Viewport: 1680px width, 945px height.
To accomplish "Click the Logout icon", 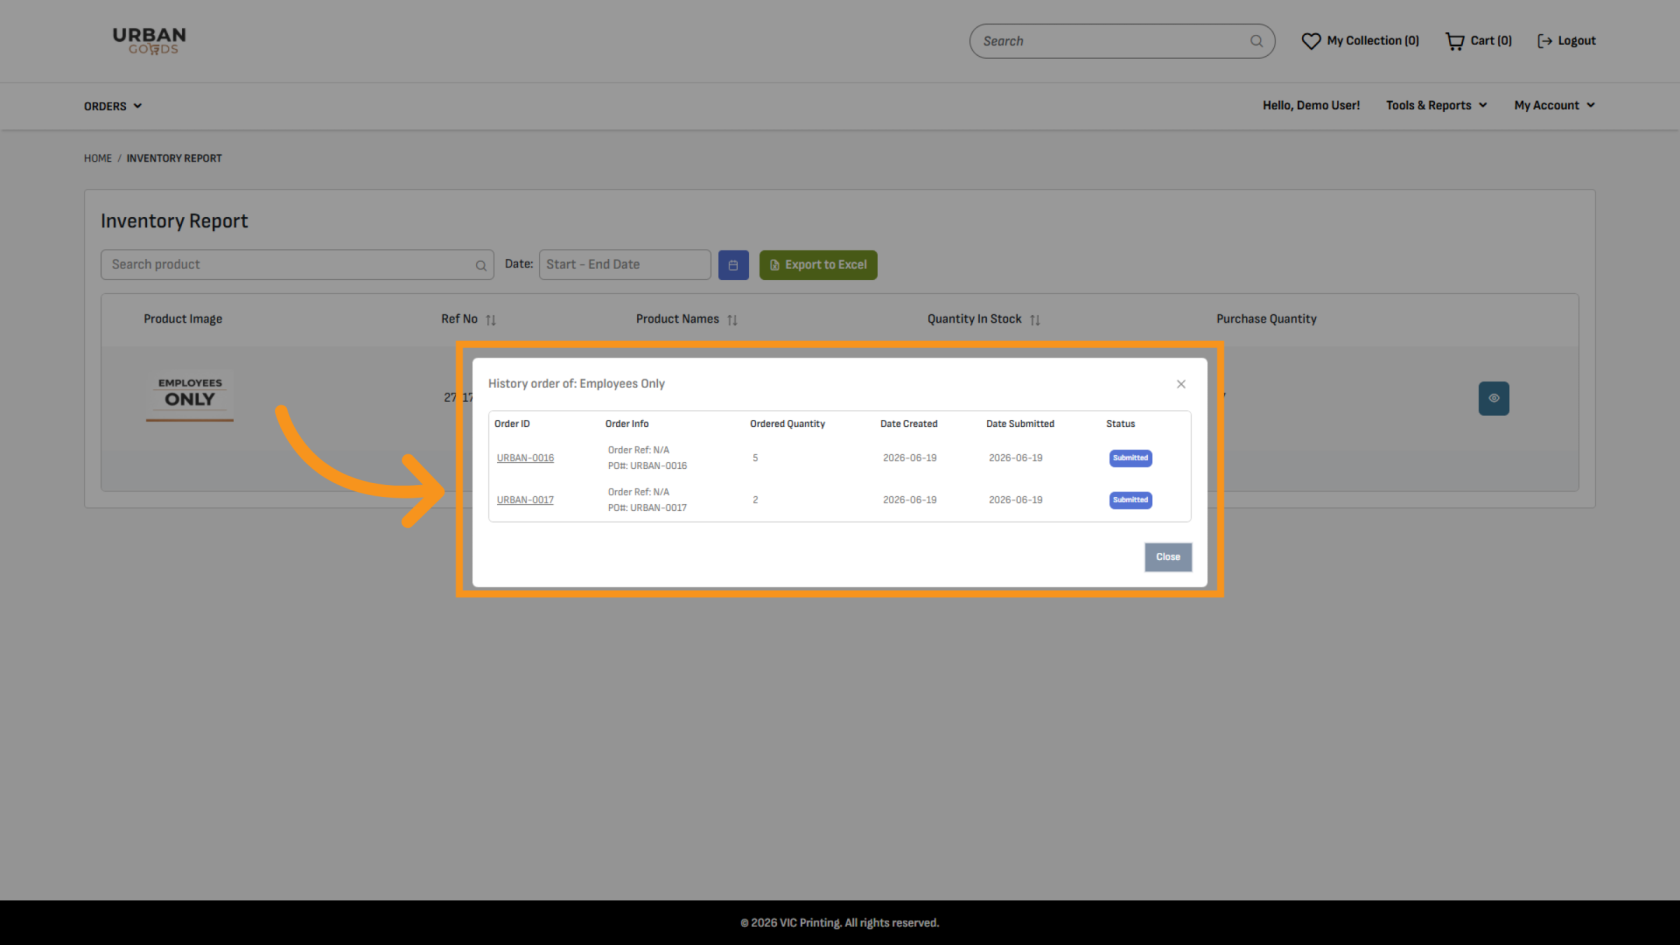I will (x=1545, y=41).
